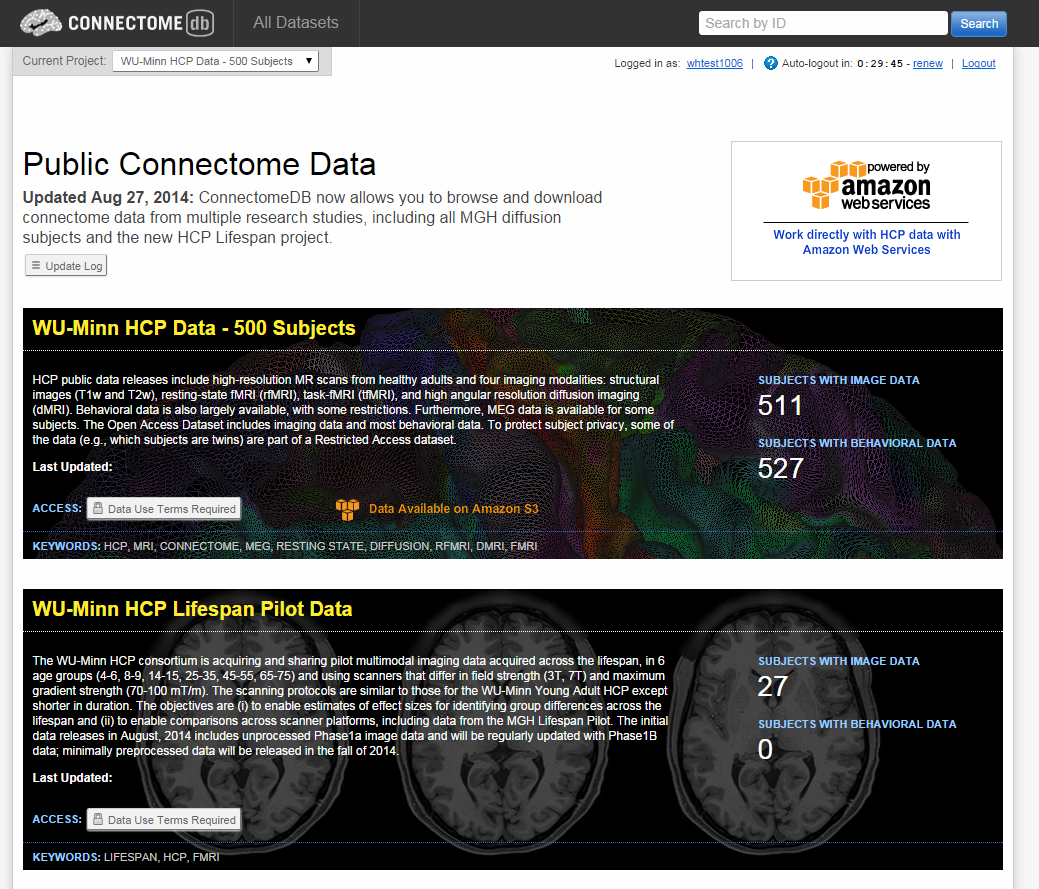Viewport: 1039px width, 889px height.
Task: Switch to the All Datasets tab
Action: [295, 22]
